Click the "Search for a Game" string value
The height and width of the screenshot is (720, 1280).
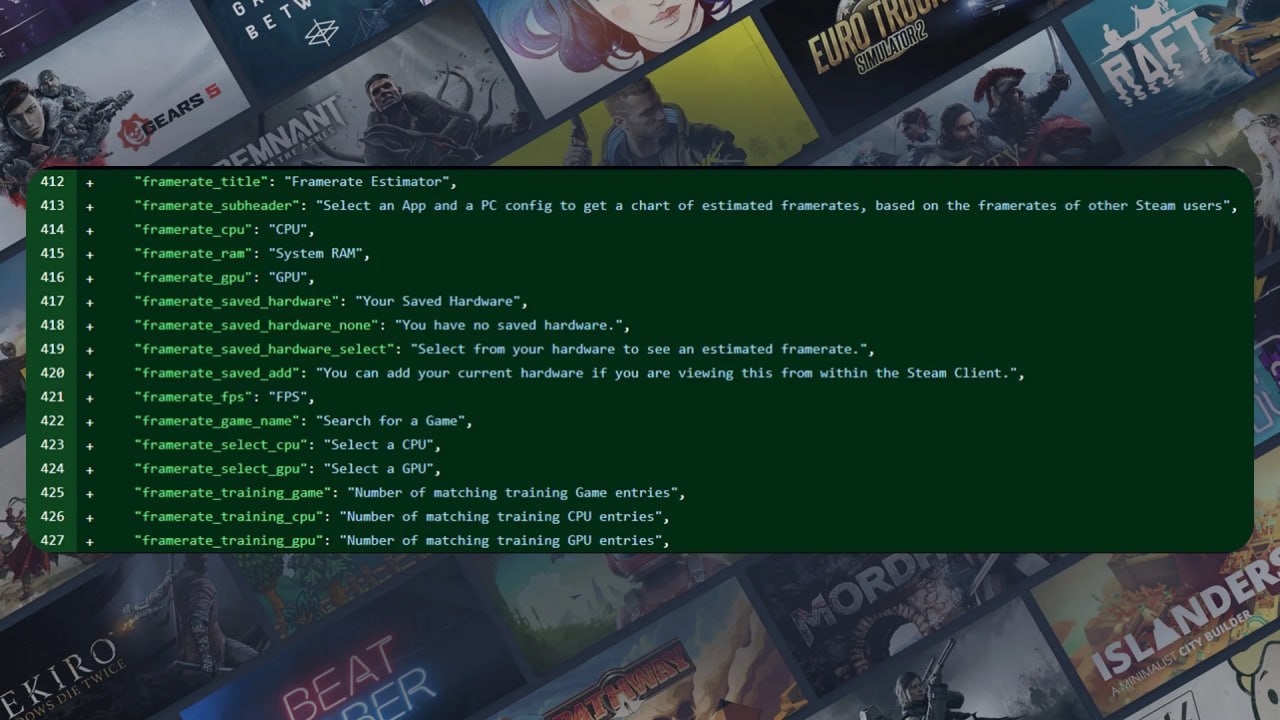coord(393,421)
